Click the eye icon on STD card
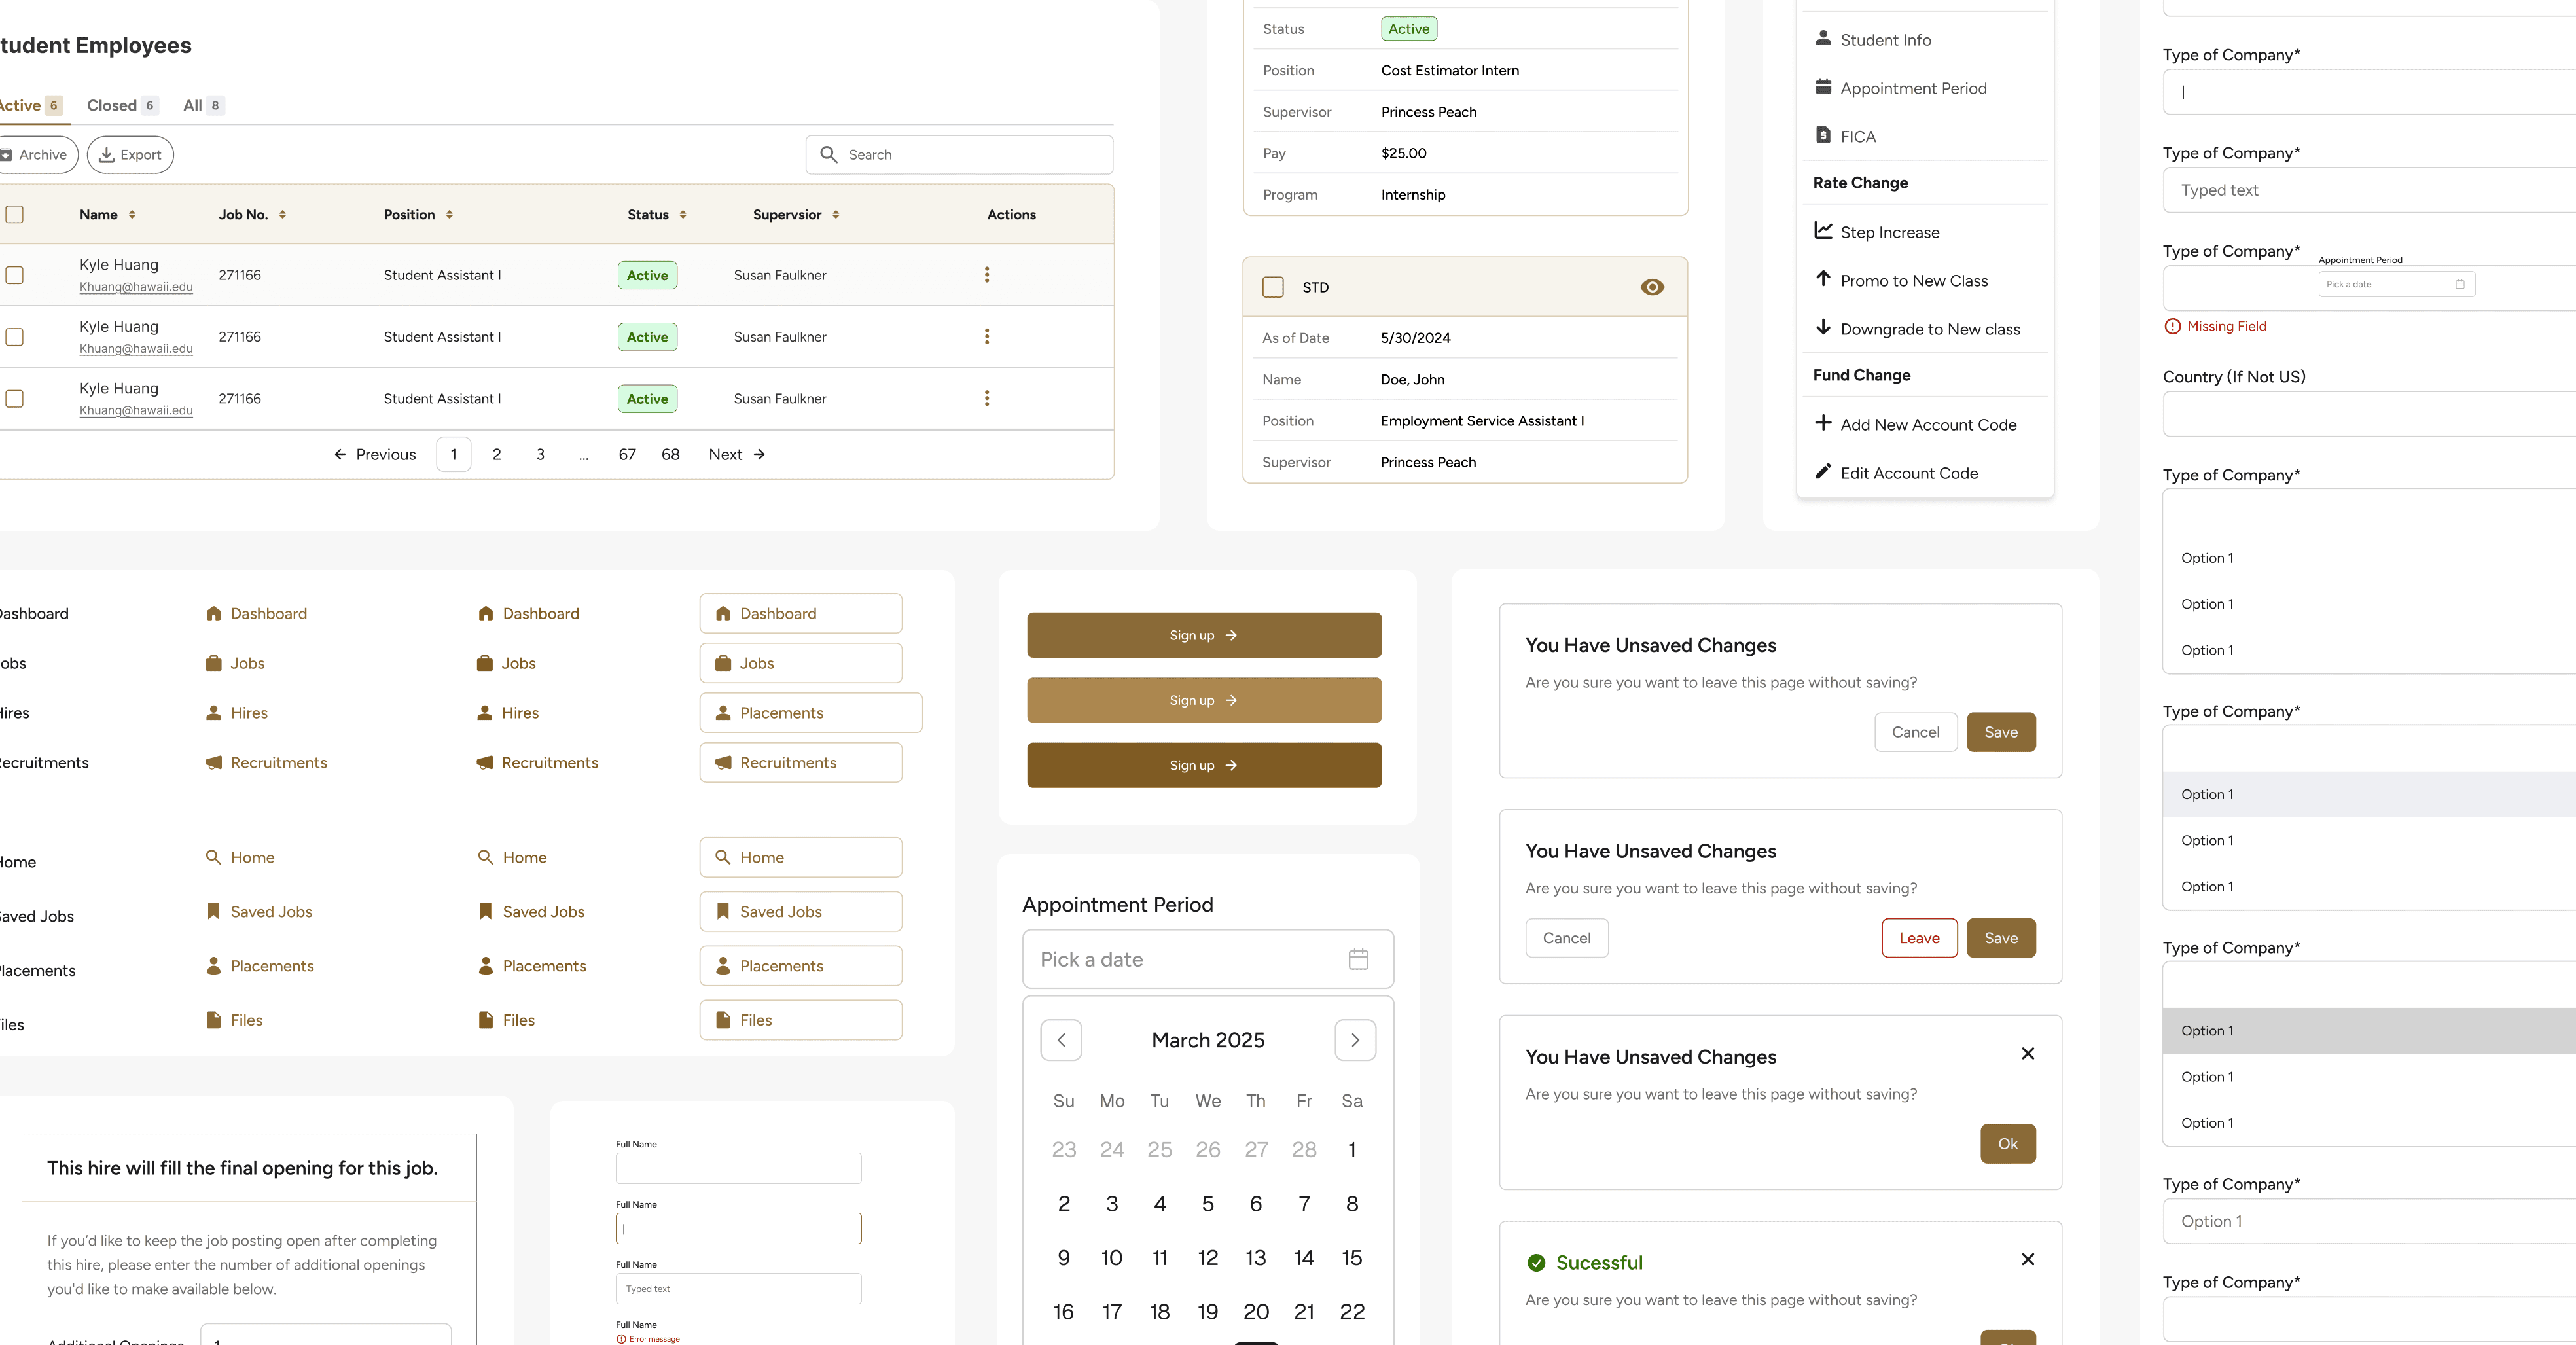The image size is (2576, 1345). [1652, 287]
